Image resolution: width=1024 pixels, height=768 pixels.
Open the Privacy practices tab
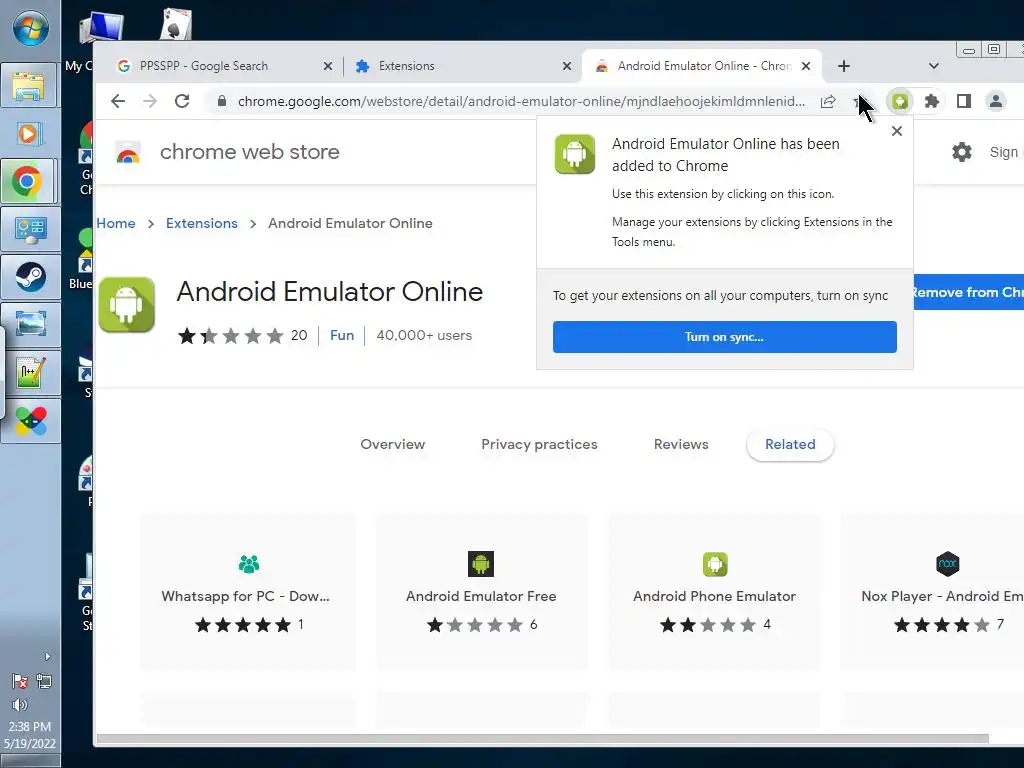(539, 444)
